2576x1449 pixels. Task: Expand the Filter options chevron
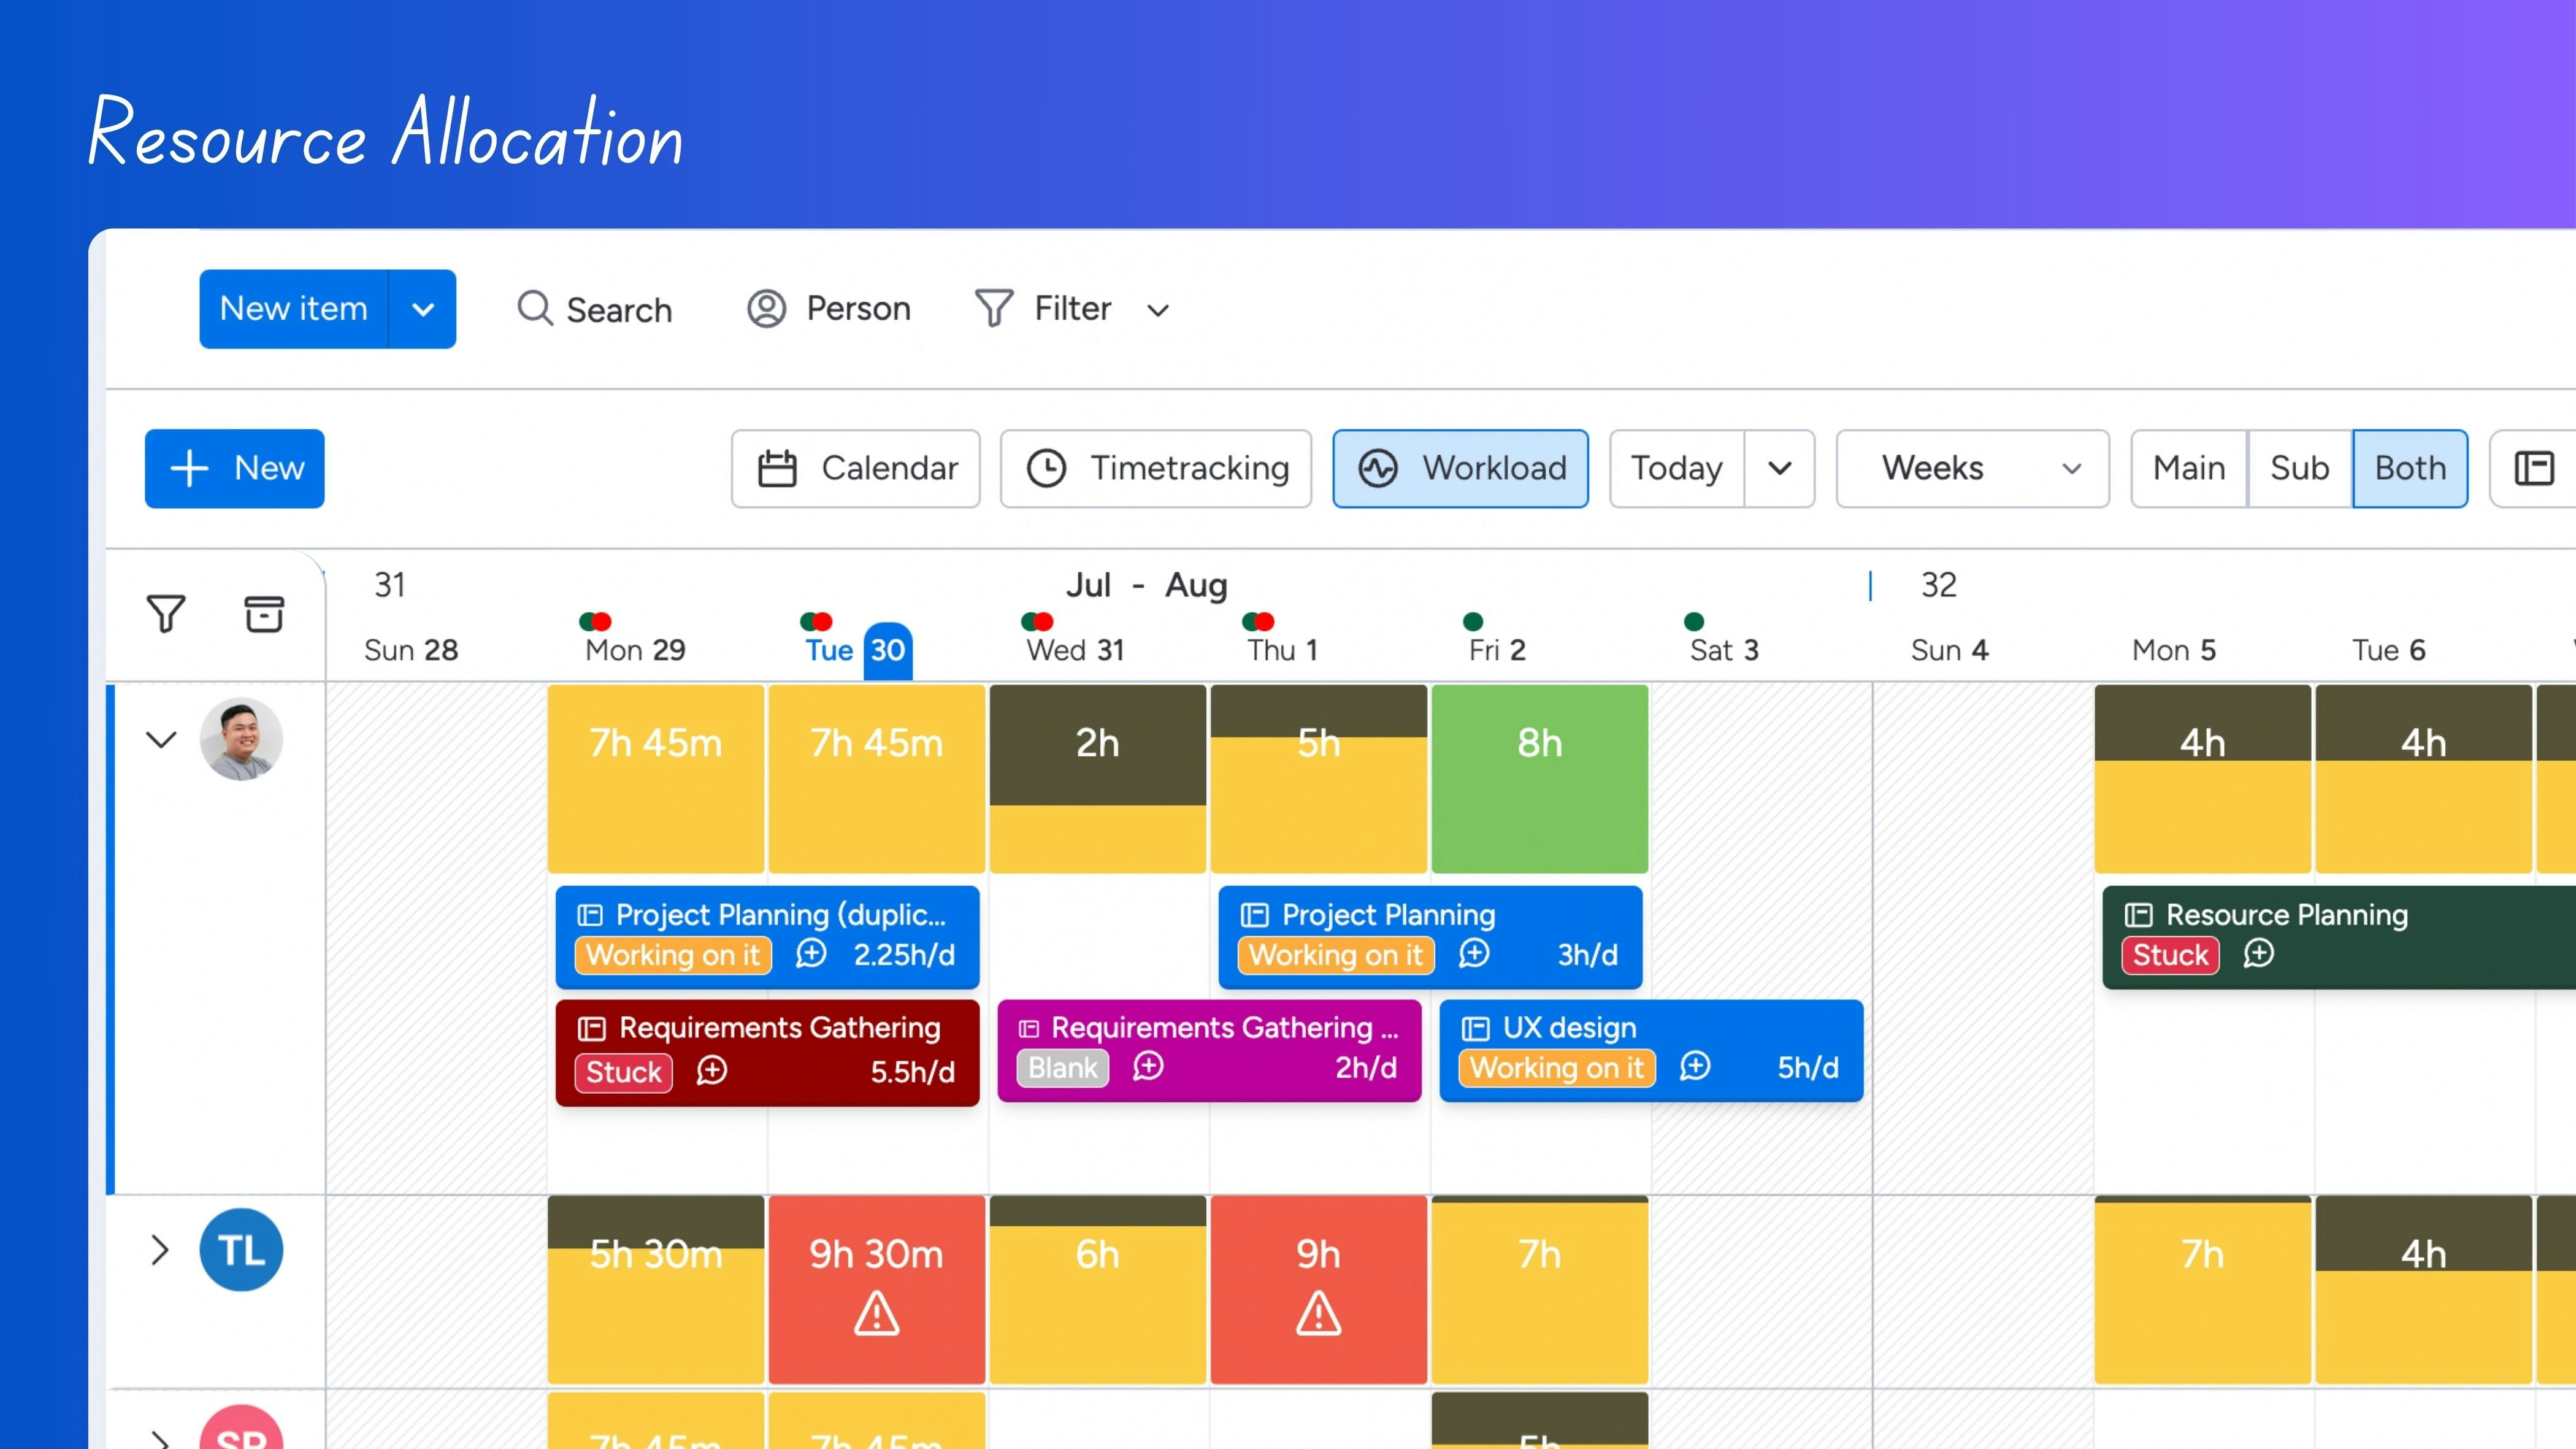[1158, 311]
